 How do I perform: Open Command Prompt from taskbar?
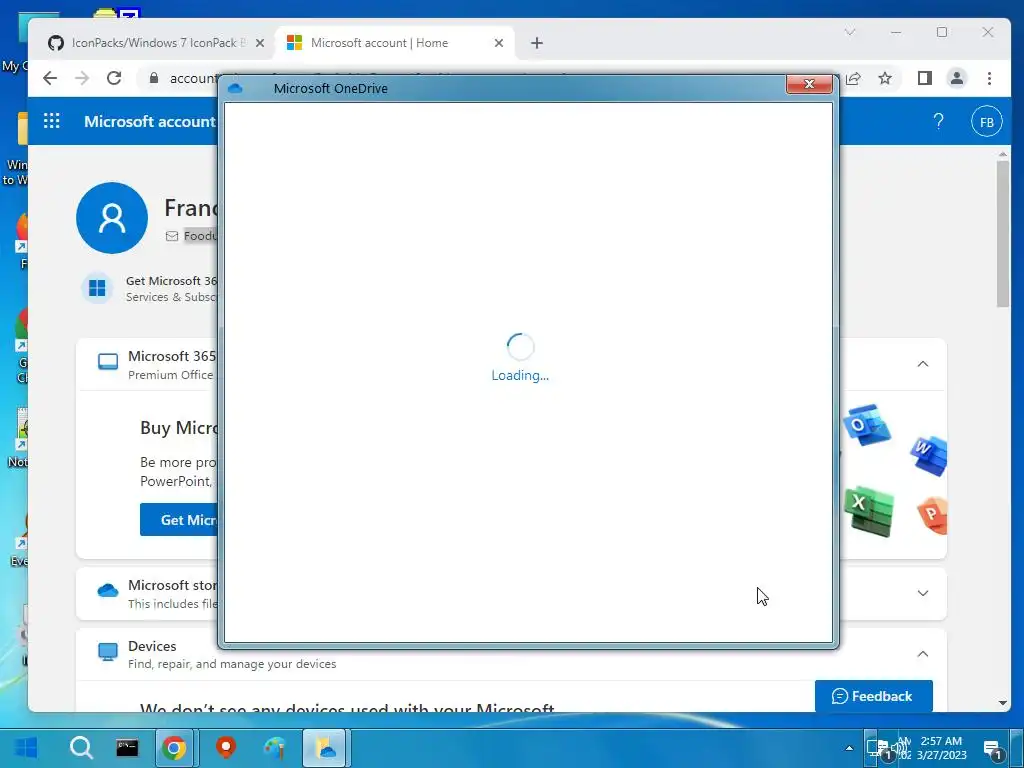tap(127, 748)
